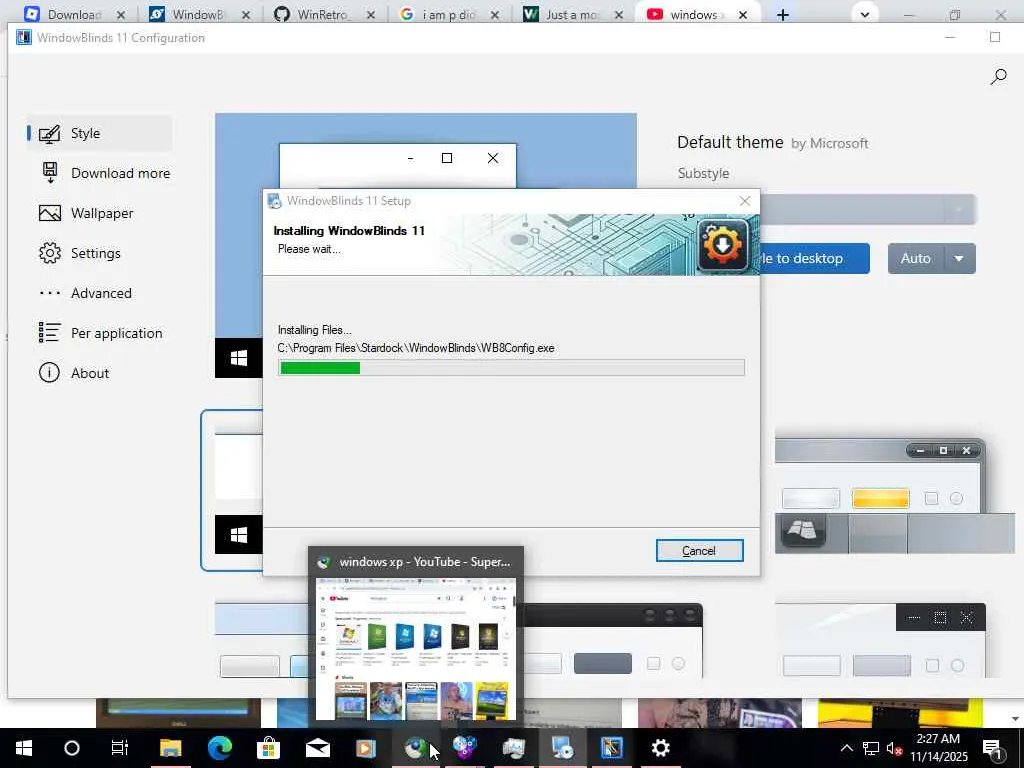Click the purple bubbles taskbar icon
Screen dimensions: 1024x768
tap(464, 748)
